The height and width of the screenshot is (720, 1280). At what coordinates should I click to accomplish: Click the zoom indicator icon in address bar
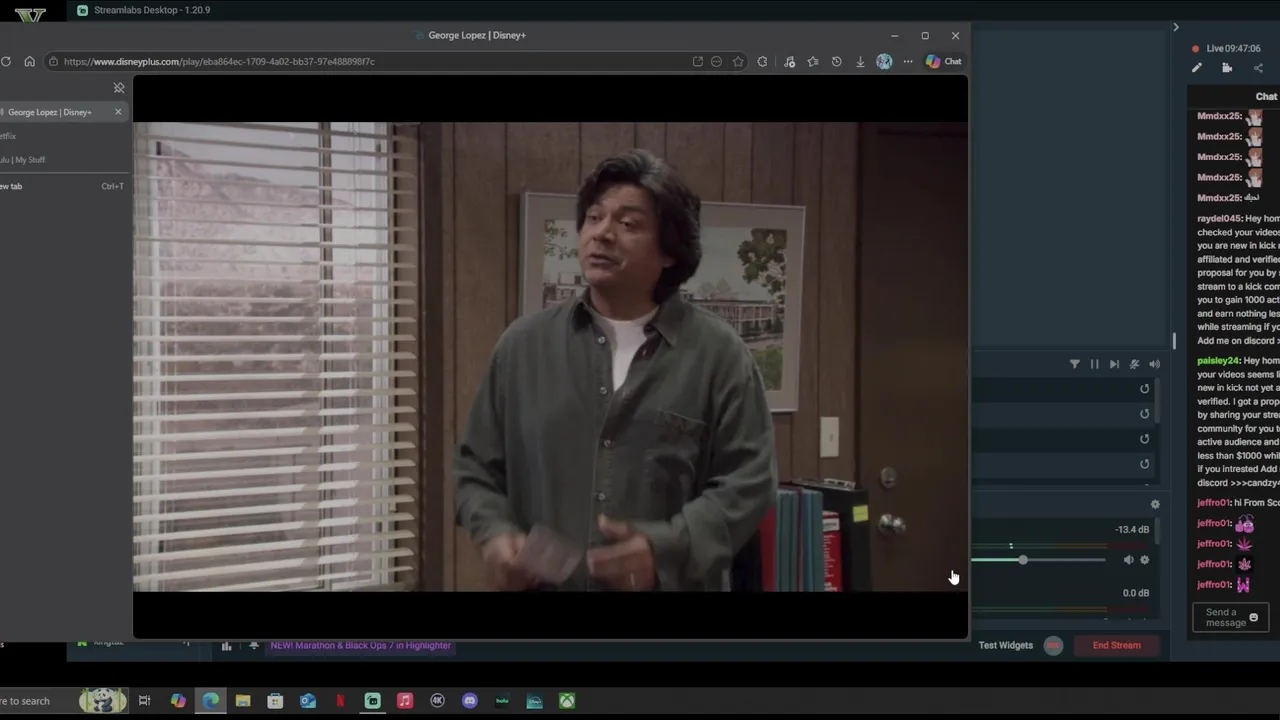[716, 62]
